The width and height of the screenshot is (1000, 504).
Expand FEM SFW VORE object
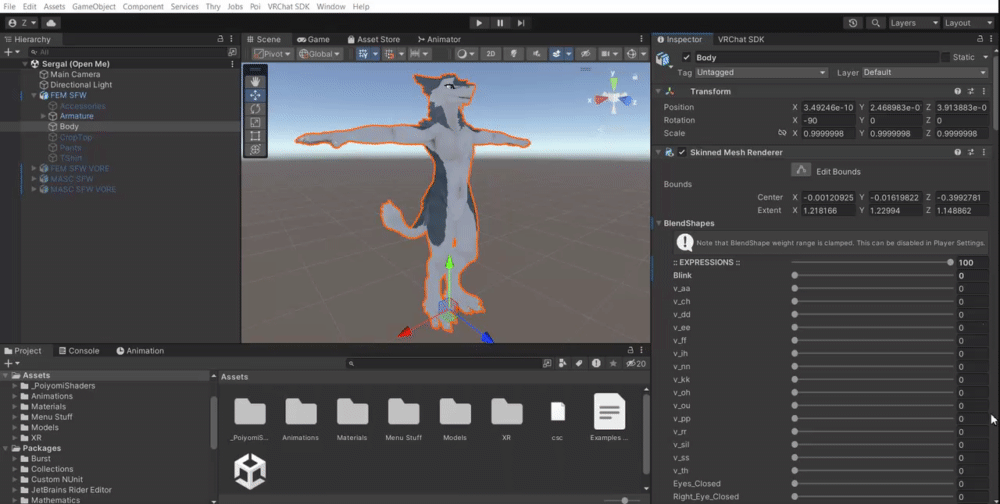(34, 168)
